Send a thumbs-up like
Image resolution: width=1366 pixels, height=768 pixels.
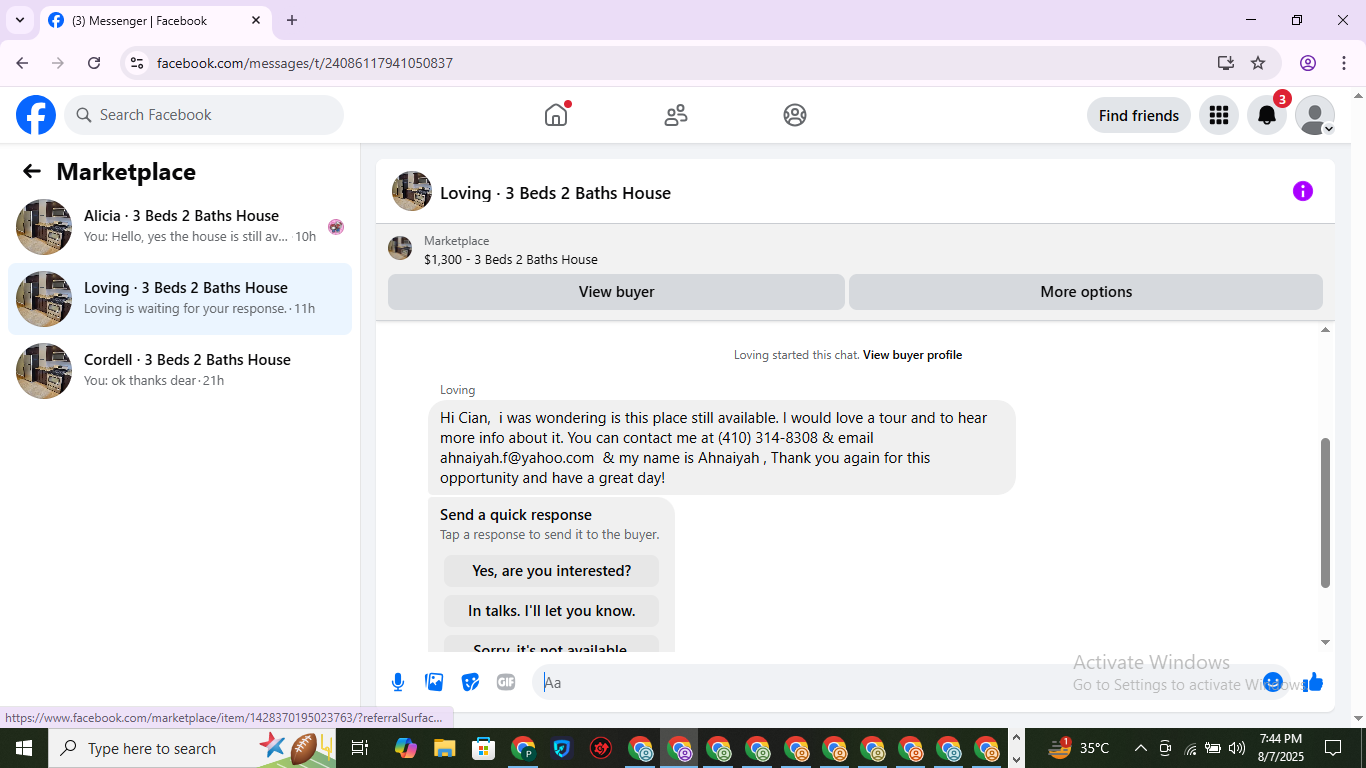[1313, 682]
